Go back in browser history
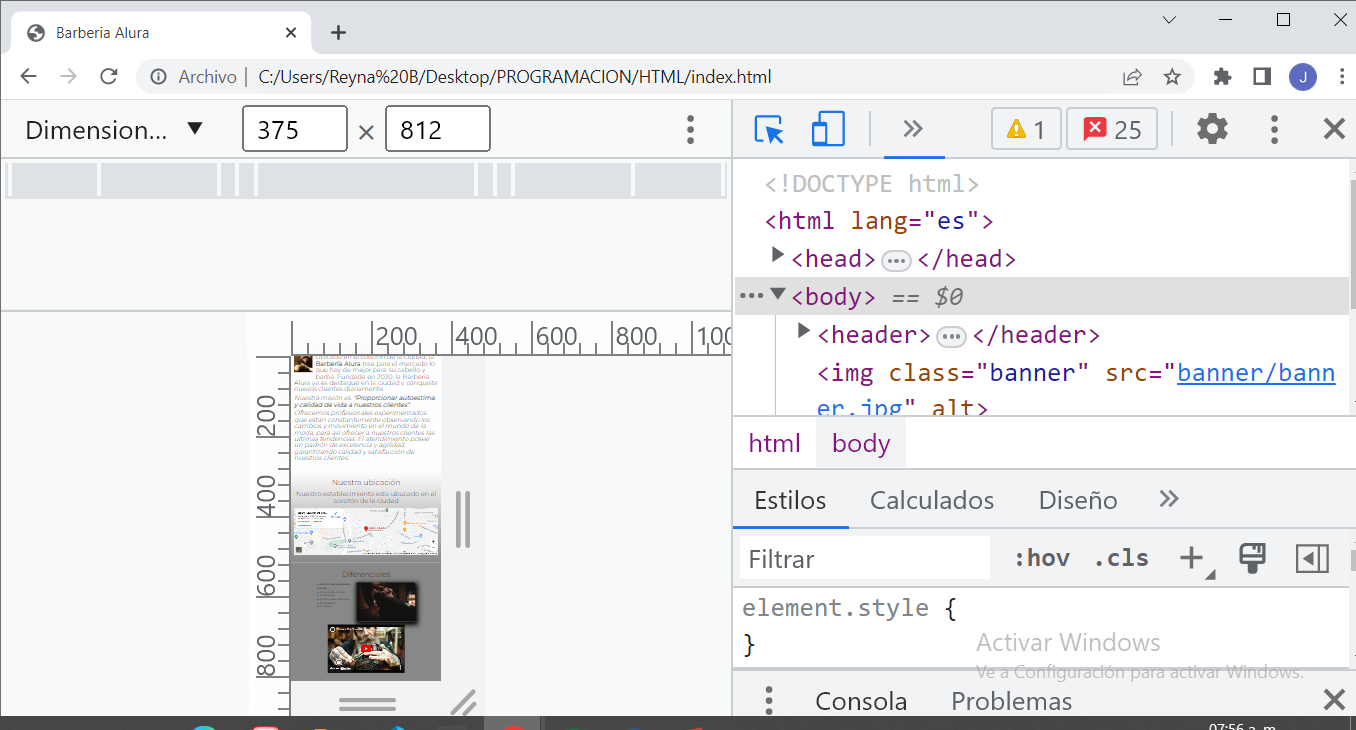The height and width of the screenshot is (730, 1356). point(28,77)
